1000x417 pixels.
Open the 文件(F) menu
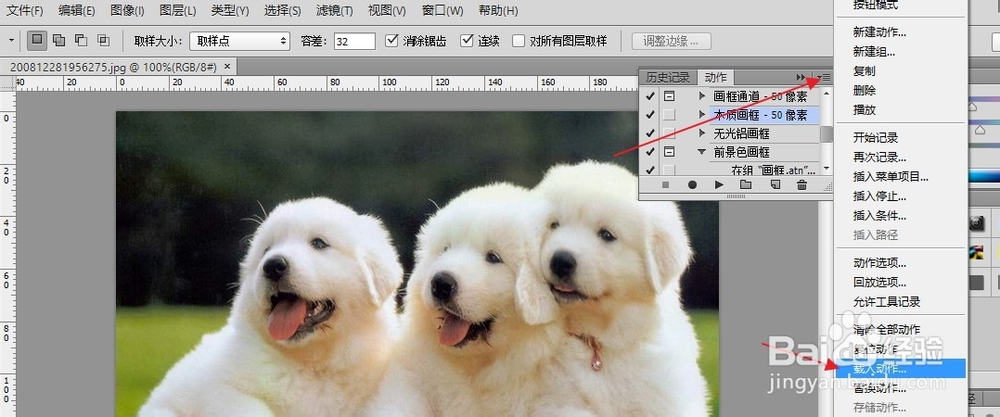coord(24,11)
